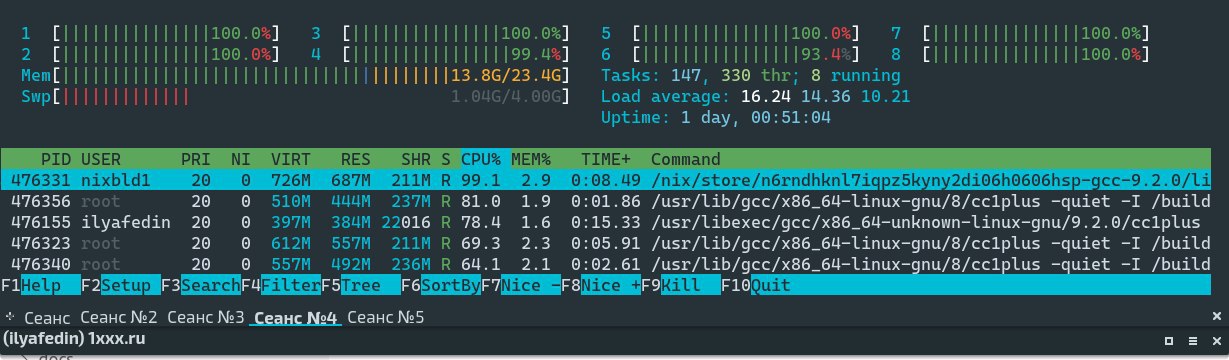Click F9 Kill in the htop footer
Viewport: 1229px width, 360px height.
click(680, 285)
